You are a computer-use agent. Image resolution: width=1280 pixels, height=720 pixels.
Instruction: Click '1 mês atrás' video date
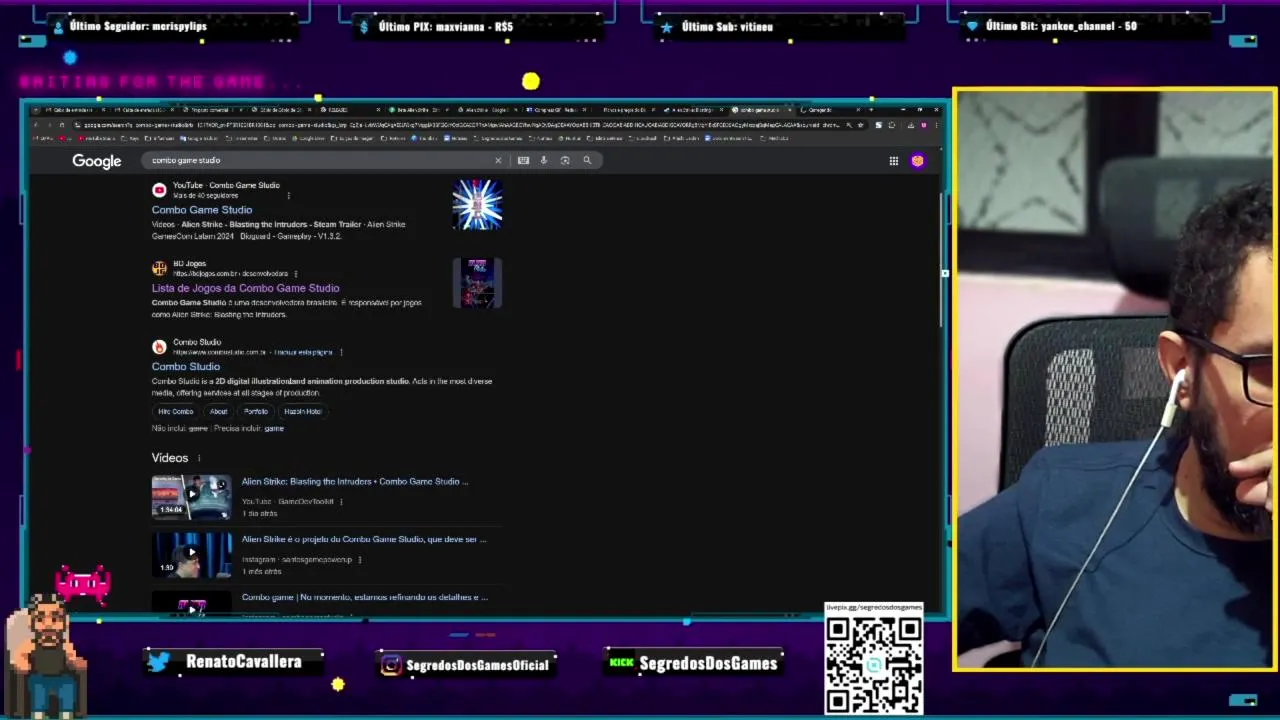pos(261,572)
